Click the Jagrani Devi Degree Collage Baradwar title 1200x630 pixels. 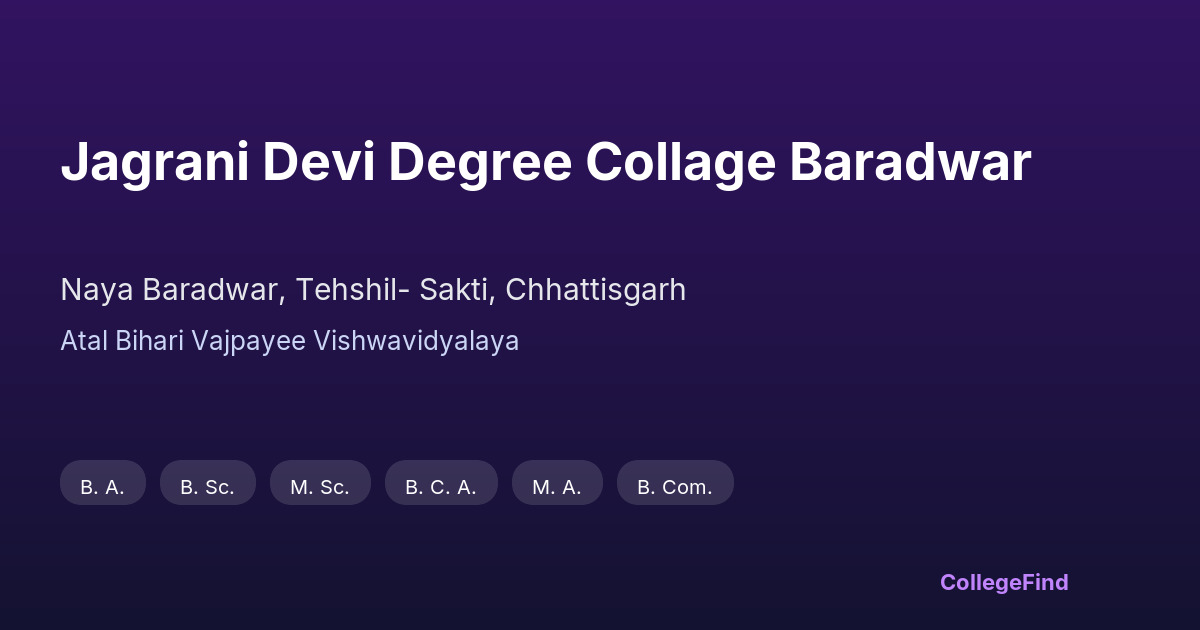coord(545,162)
